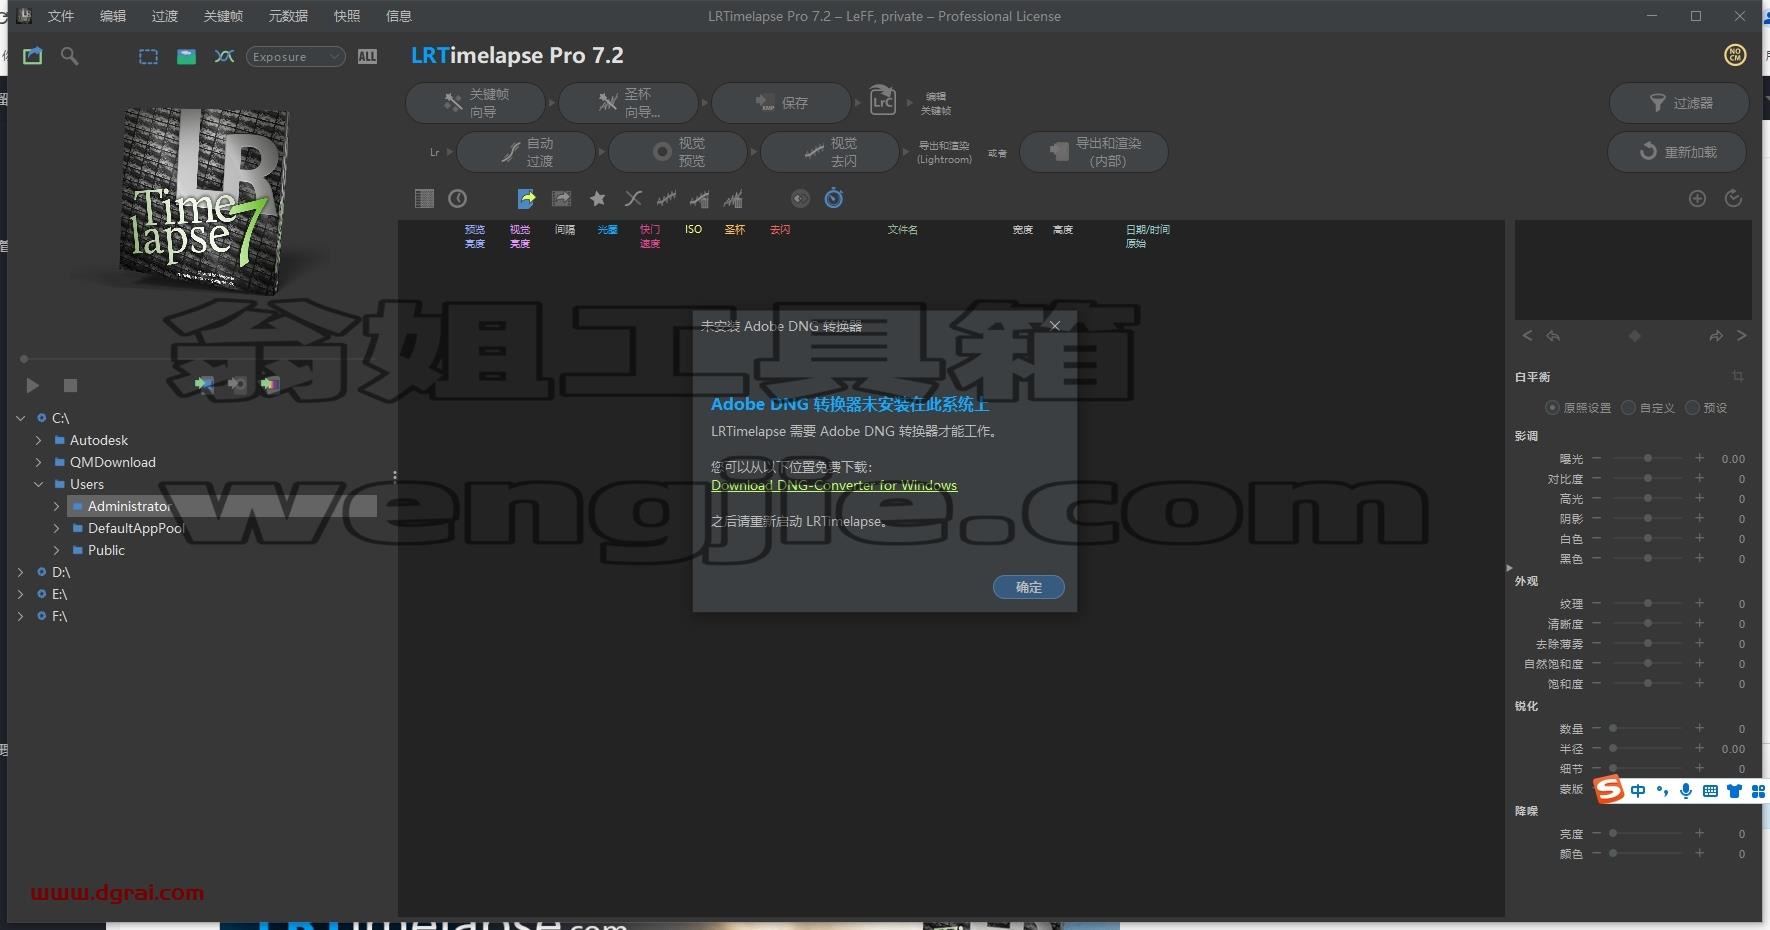
Task: Go to next image with right chevron
Action: coord(1741,336)
